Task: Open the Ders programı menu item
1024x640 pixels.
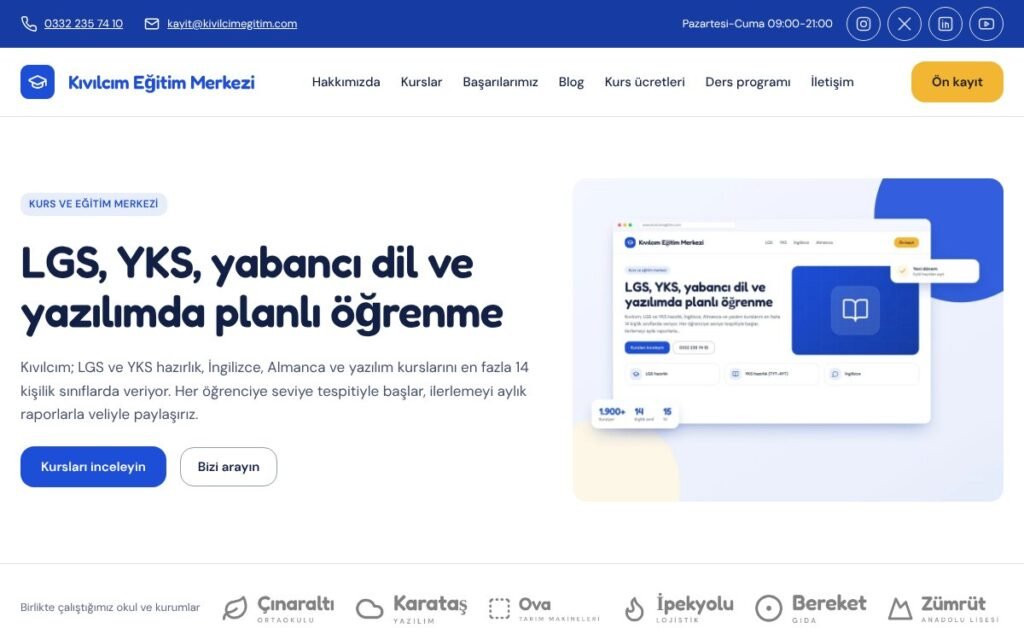Action: point(748,82)
